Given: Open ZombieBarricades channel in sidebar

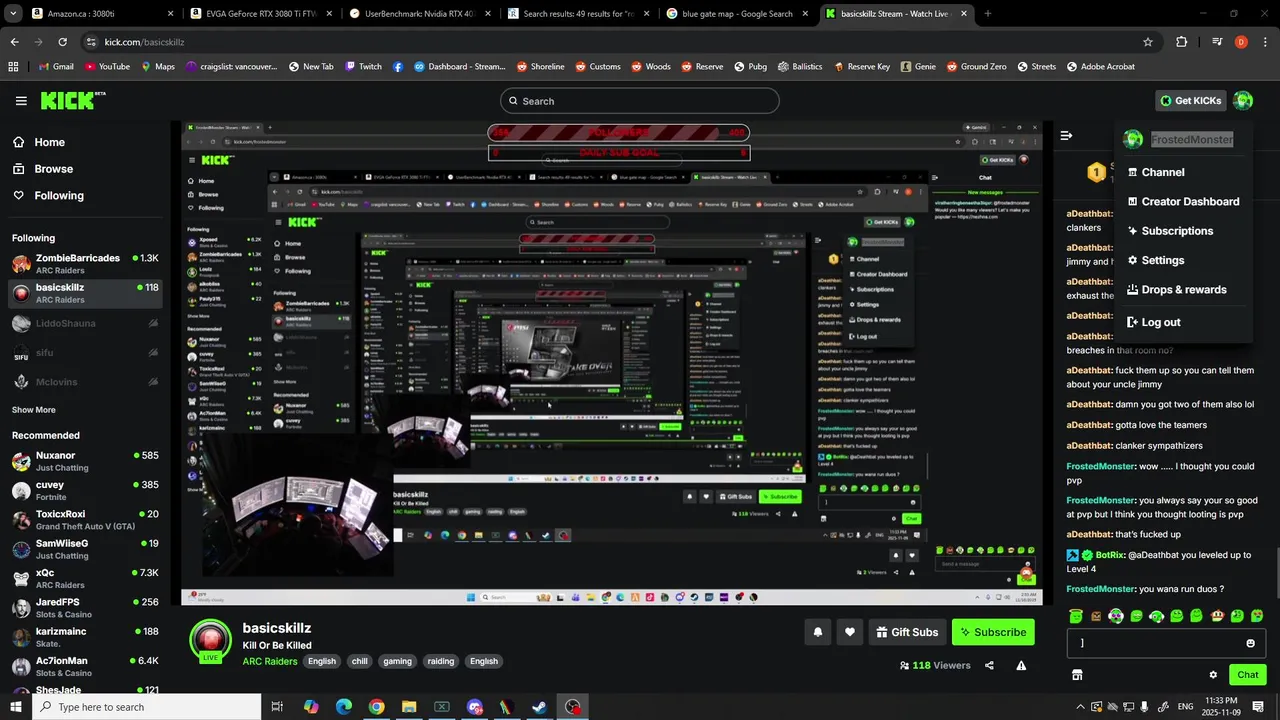Looking at the screenshot, I should [x=85, y=264].
